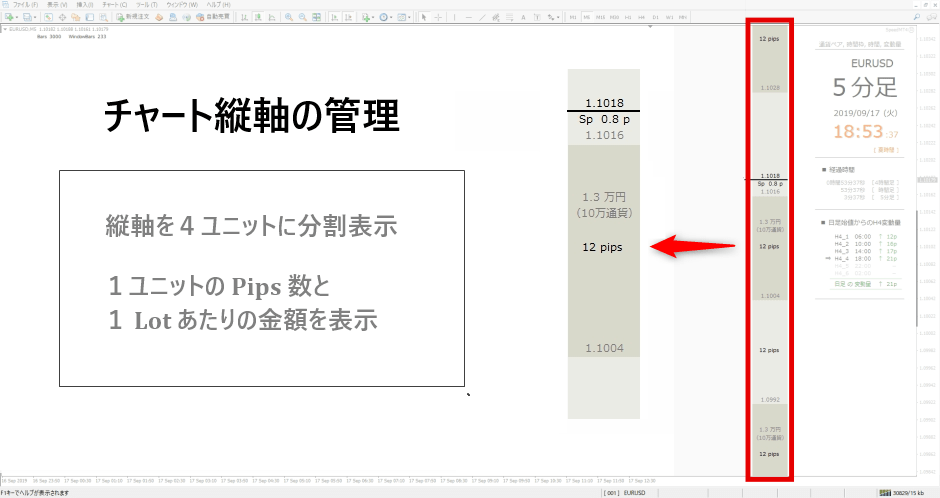The image size is (940, 498).
Task: Click the 18:53 clock text
Action: (x=858, y=132)
